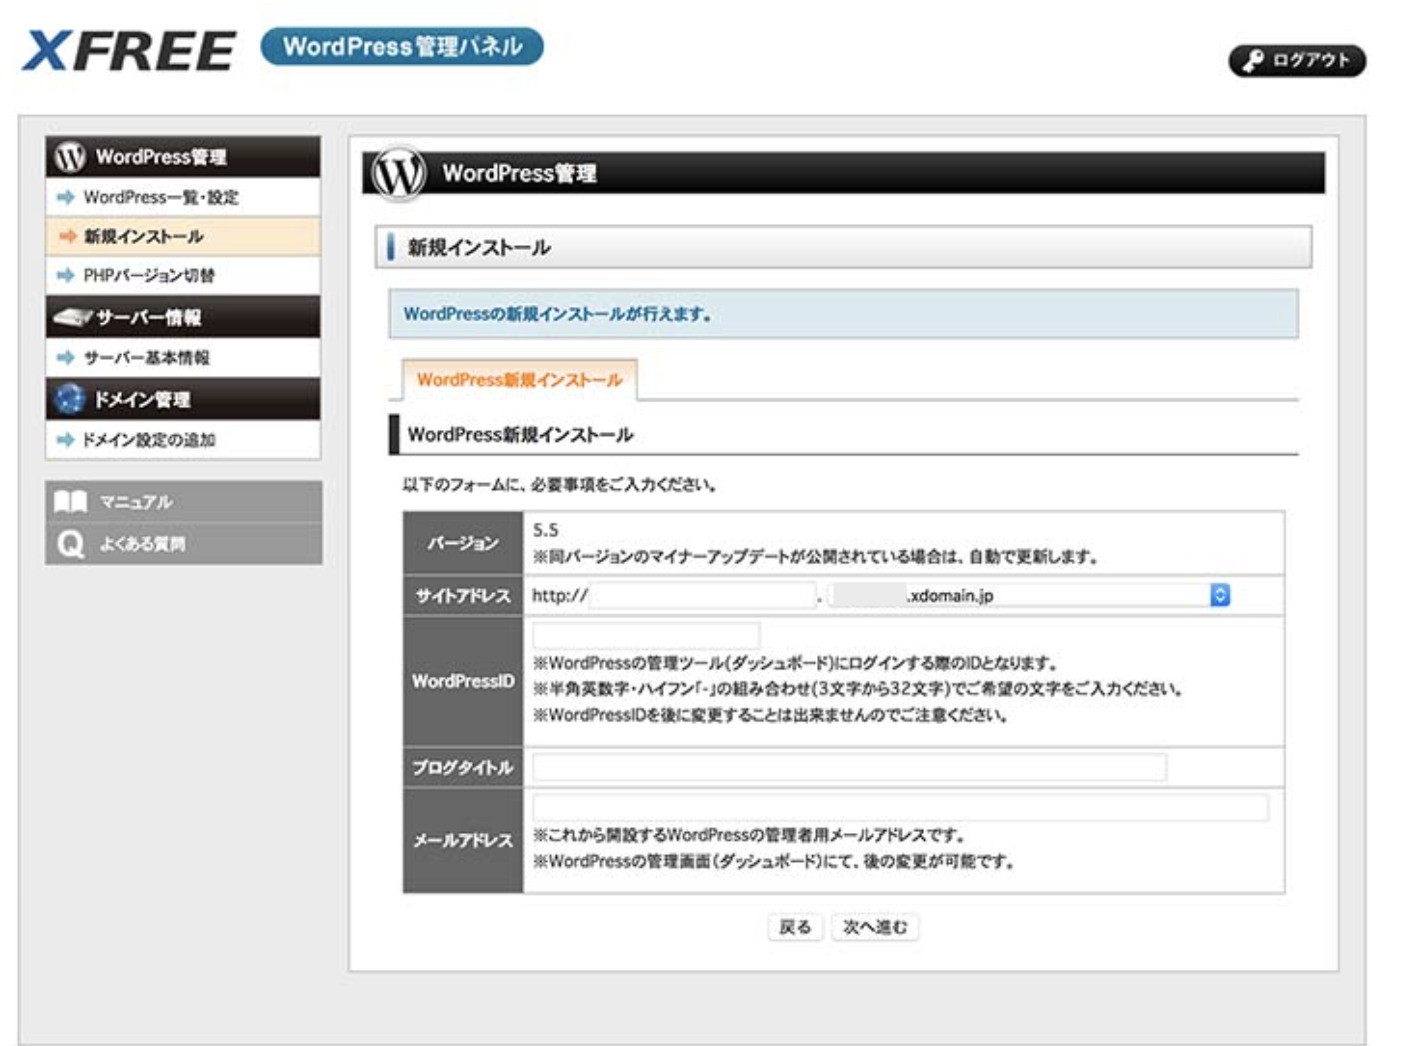The image size is (1418, 1046).
Task: Click the 戻る button
Action: coord(795,927)
